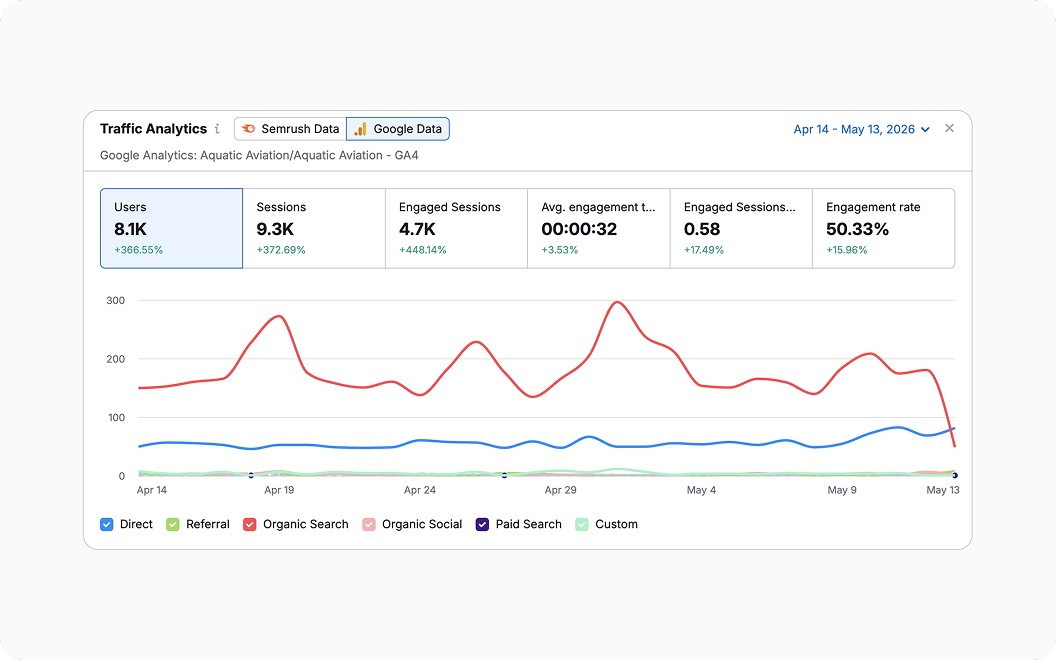
Task: Click the Organic Social legend label
Action: click(422, 525)
